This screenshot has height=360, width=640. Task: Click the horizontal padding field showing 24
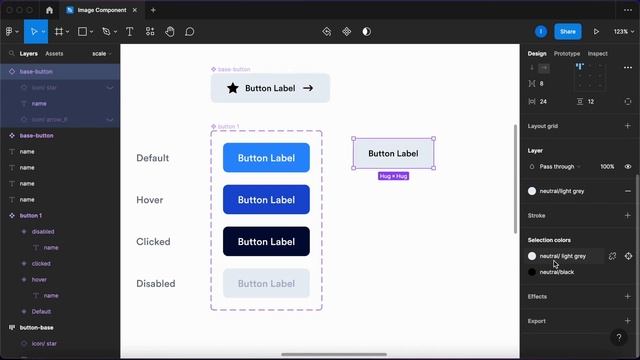(543, 101)
